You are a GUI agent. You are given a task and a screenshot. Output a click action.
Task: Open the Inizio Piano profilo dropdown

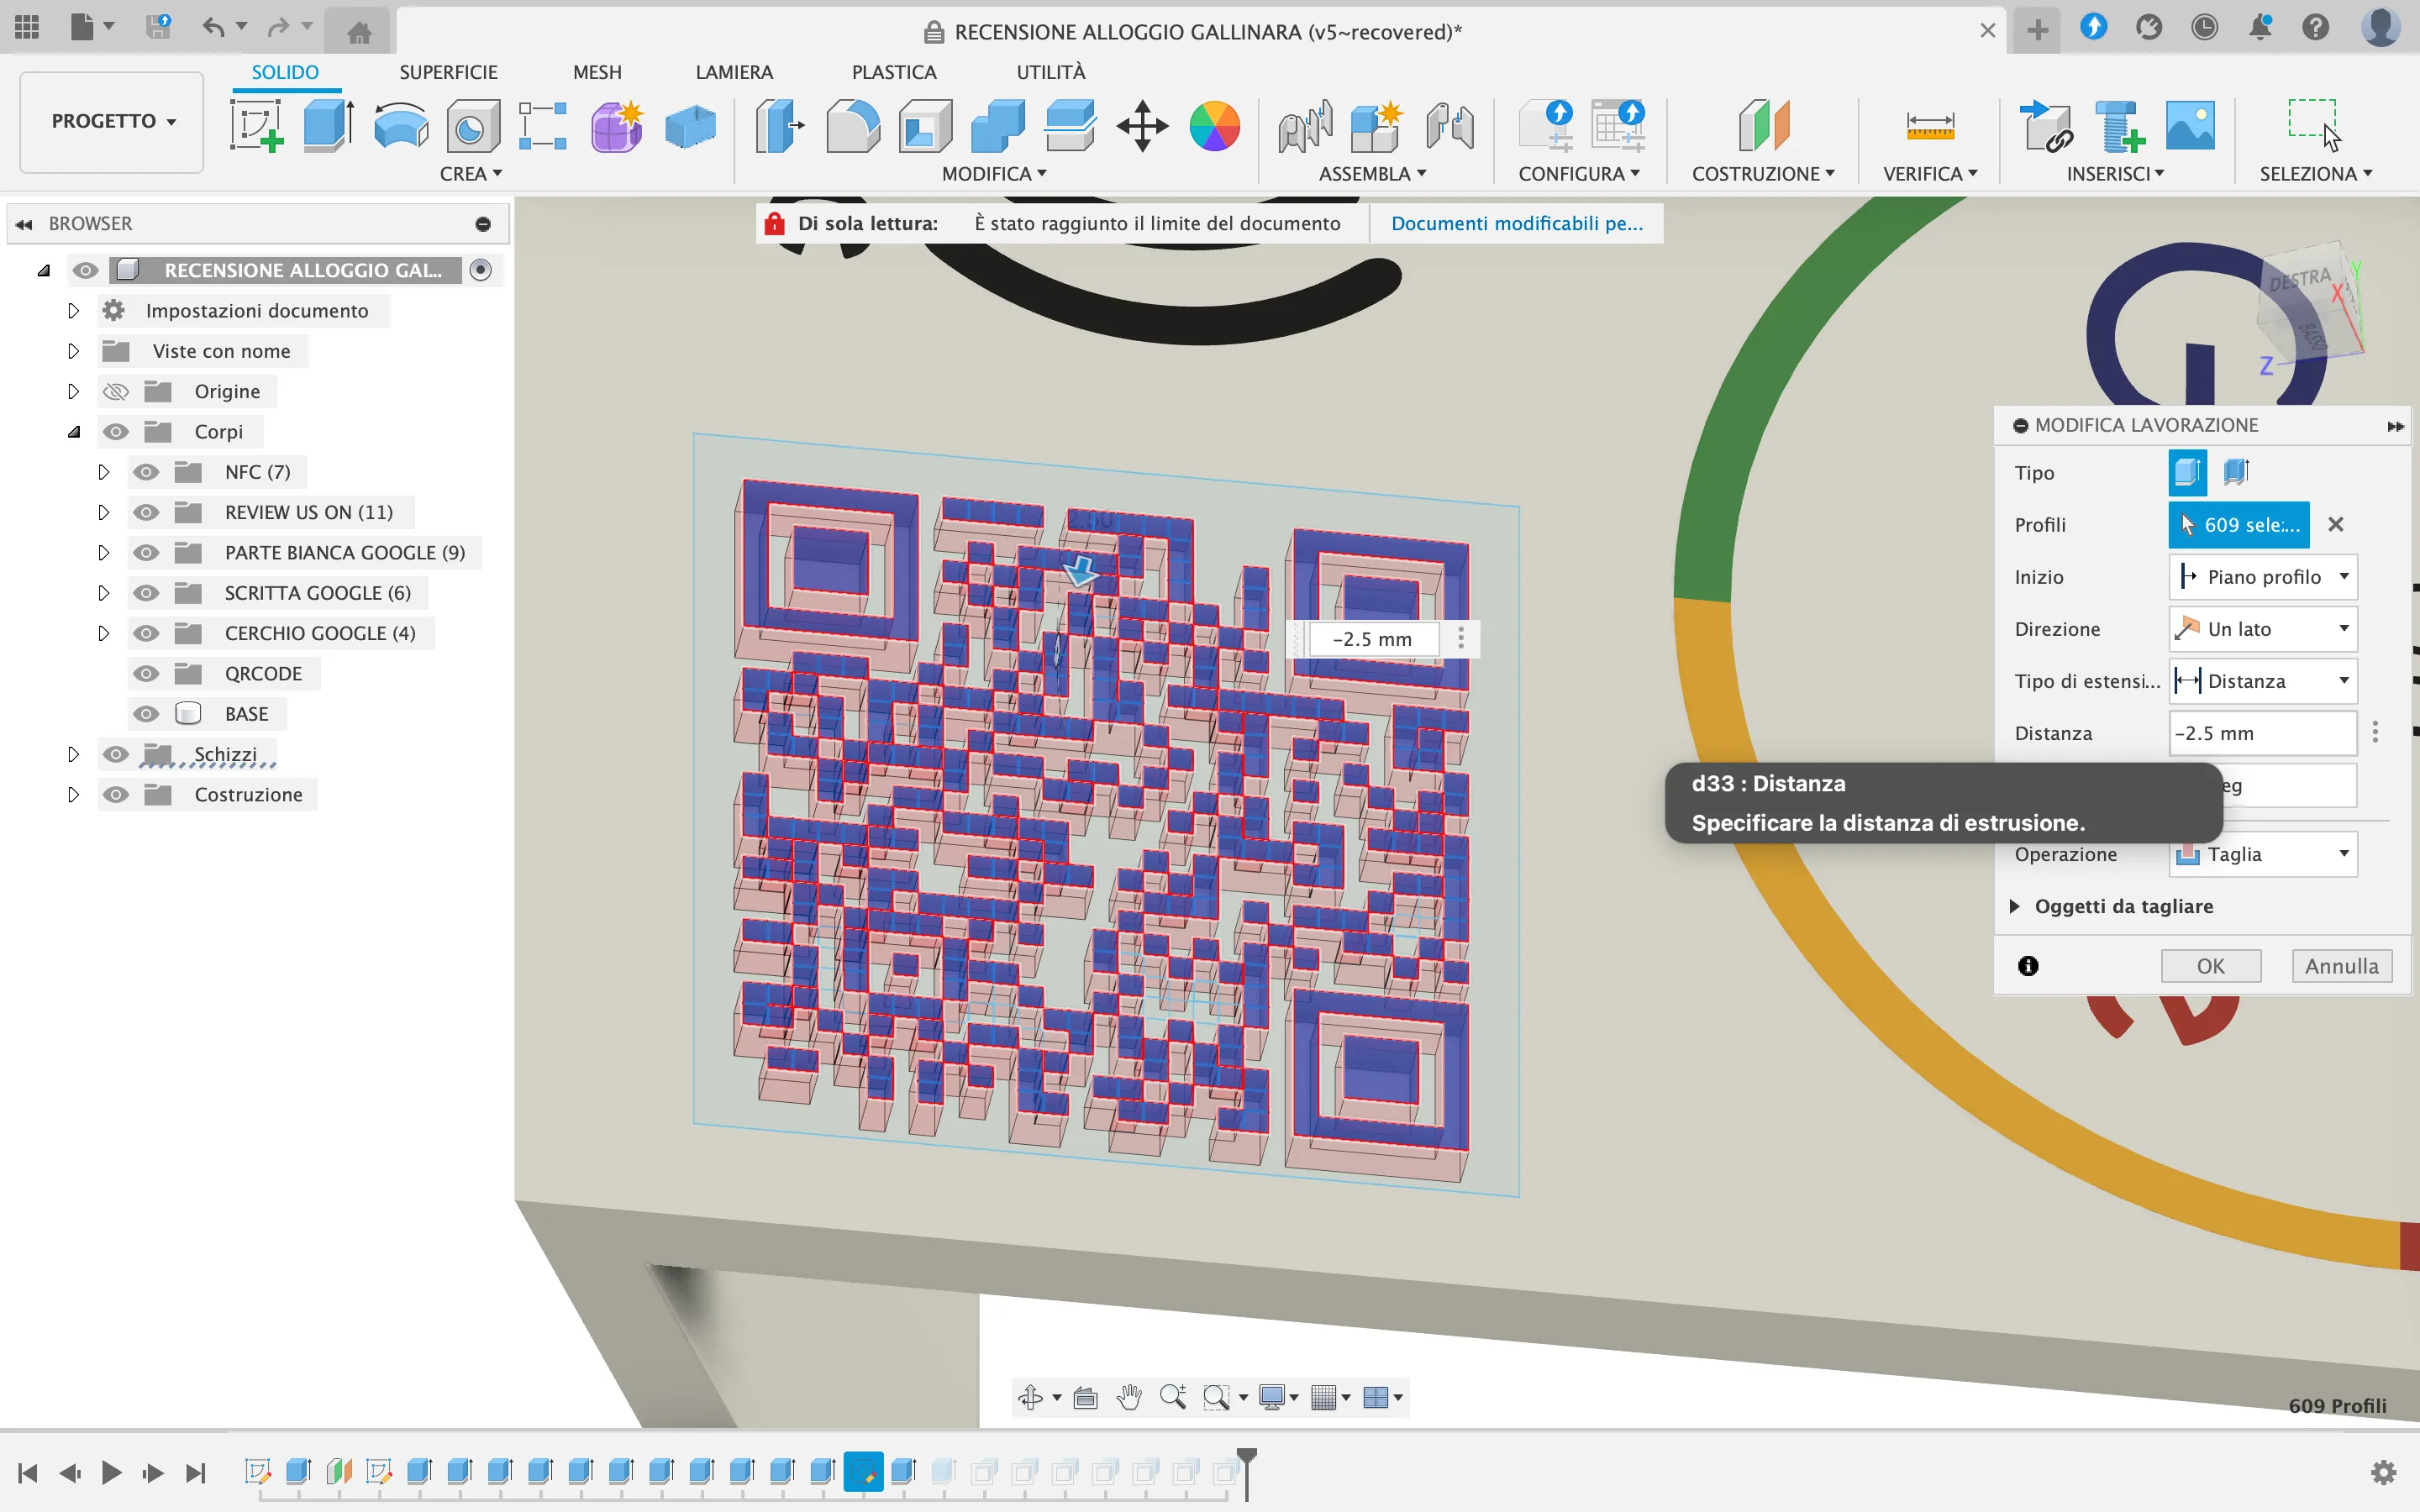tap(2263, 577)
